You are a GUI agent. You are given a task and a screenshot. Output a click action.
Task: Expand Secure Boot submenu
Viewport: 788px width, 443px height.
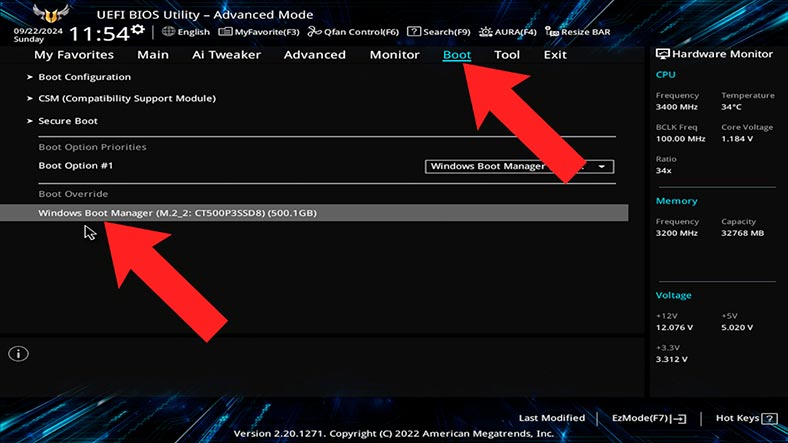68,121
